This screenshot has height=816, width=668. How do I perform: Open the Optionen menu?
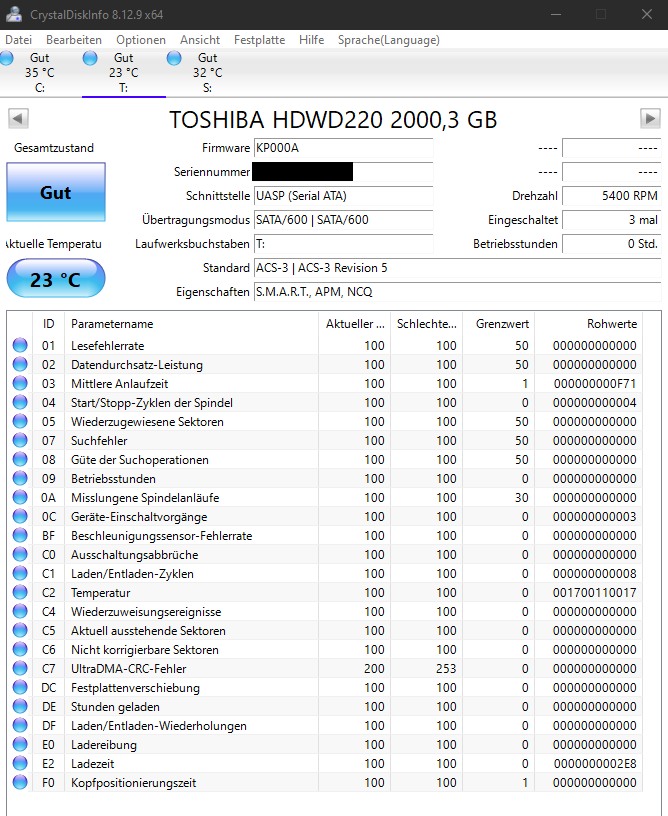click(141, 40)
